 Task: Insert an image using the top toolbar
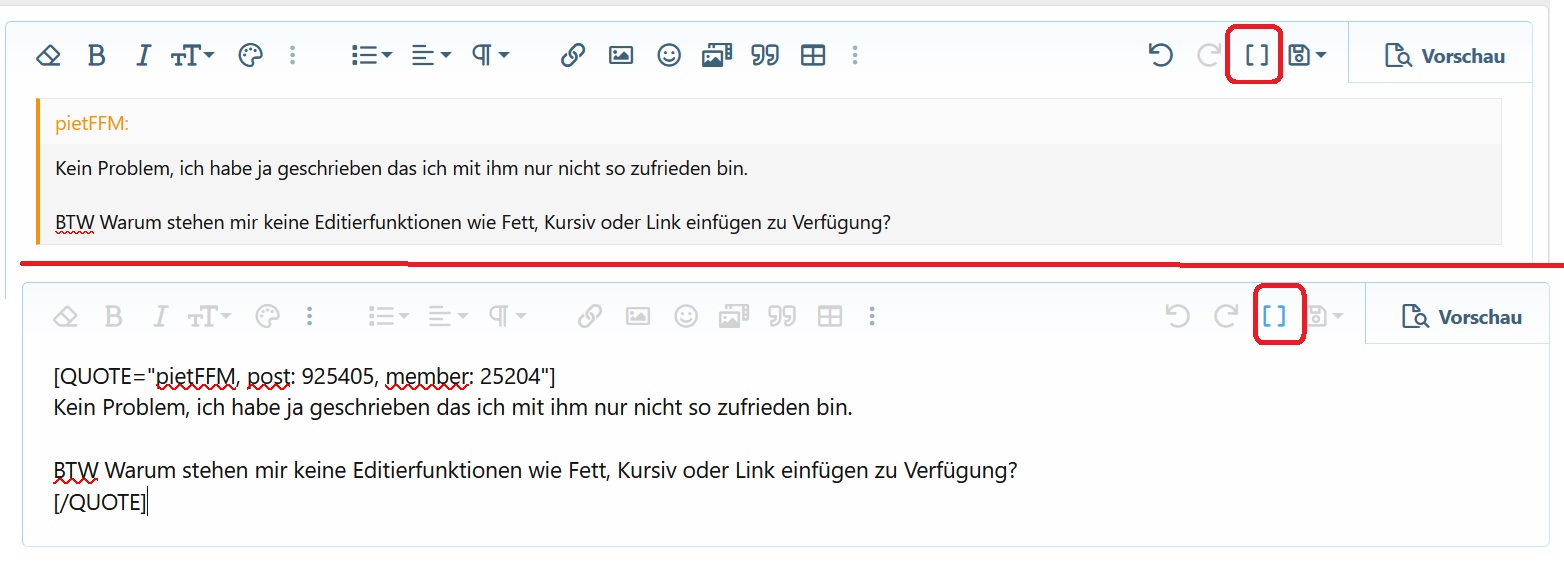pos(621,56)
